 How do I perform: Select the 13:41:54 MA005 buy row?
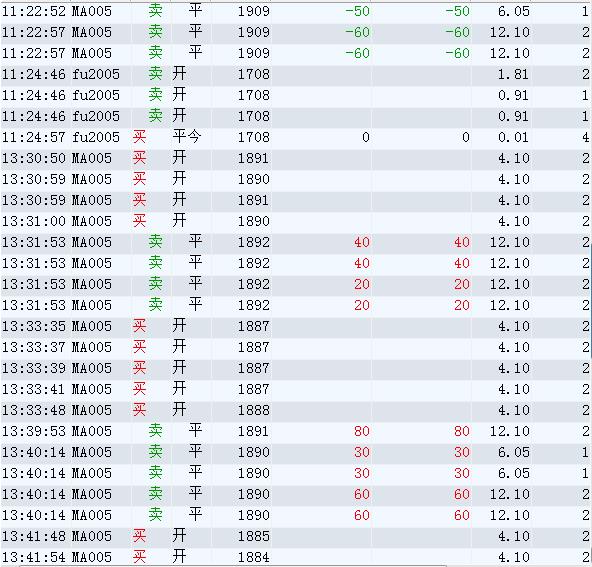click(x=296, y=557)
